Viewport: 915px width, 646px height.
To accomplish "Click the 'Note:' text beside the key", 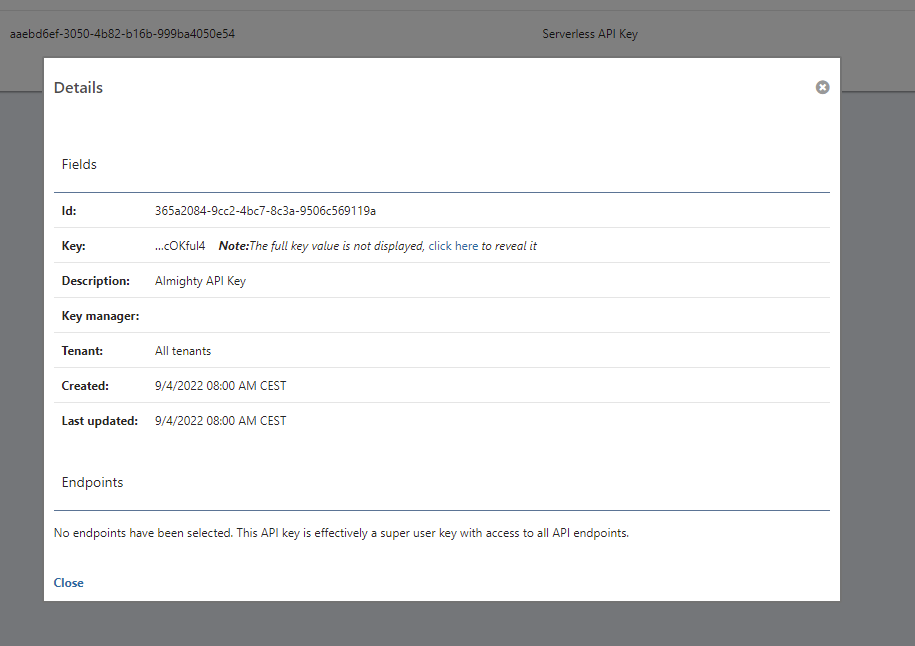I will point(233,246).
